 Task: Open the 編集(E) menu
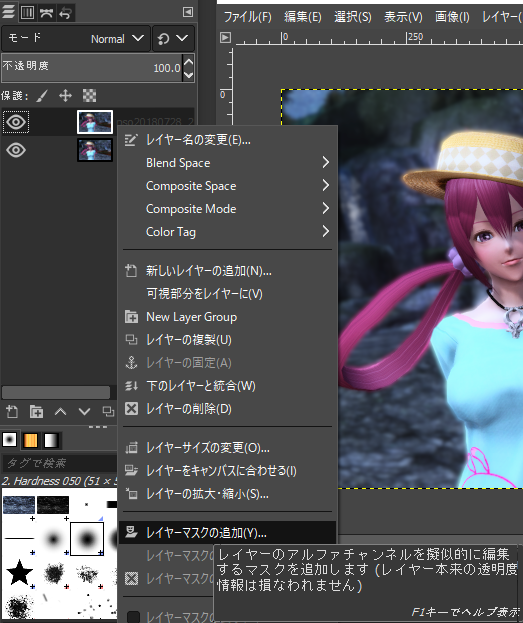pyautogui.click(x=303, y=17)
